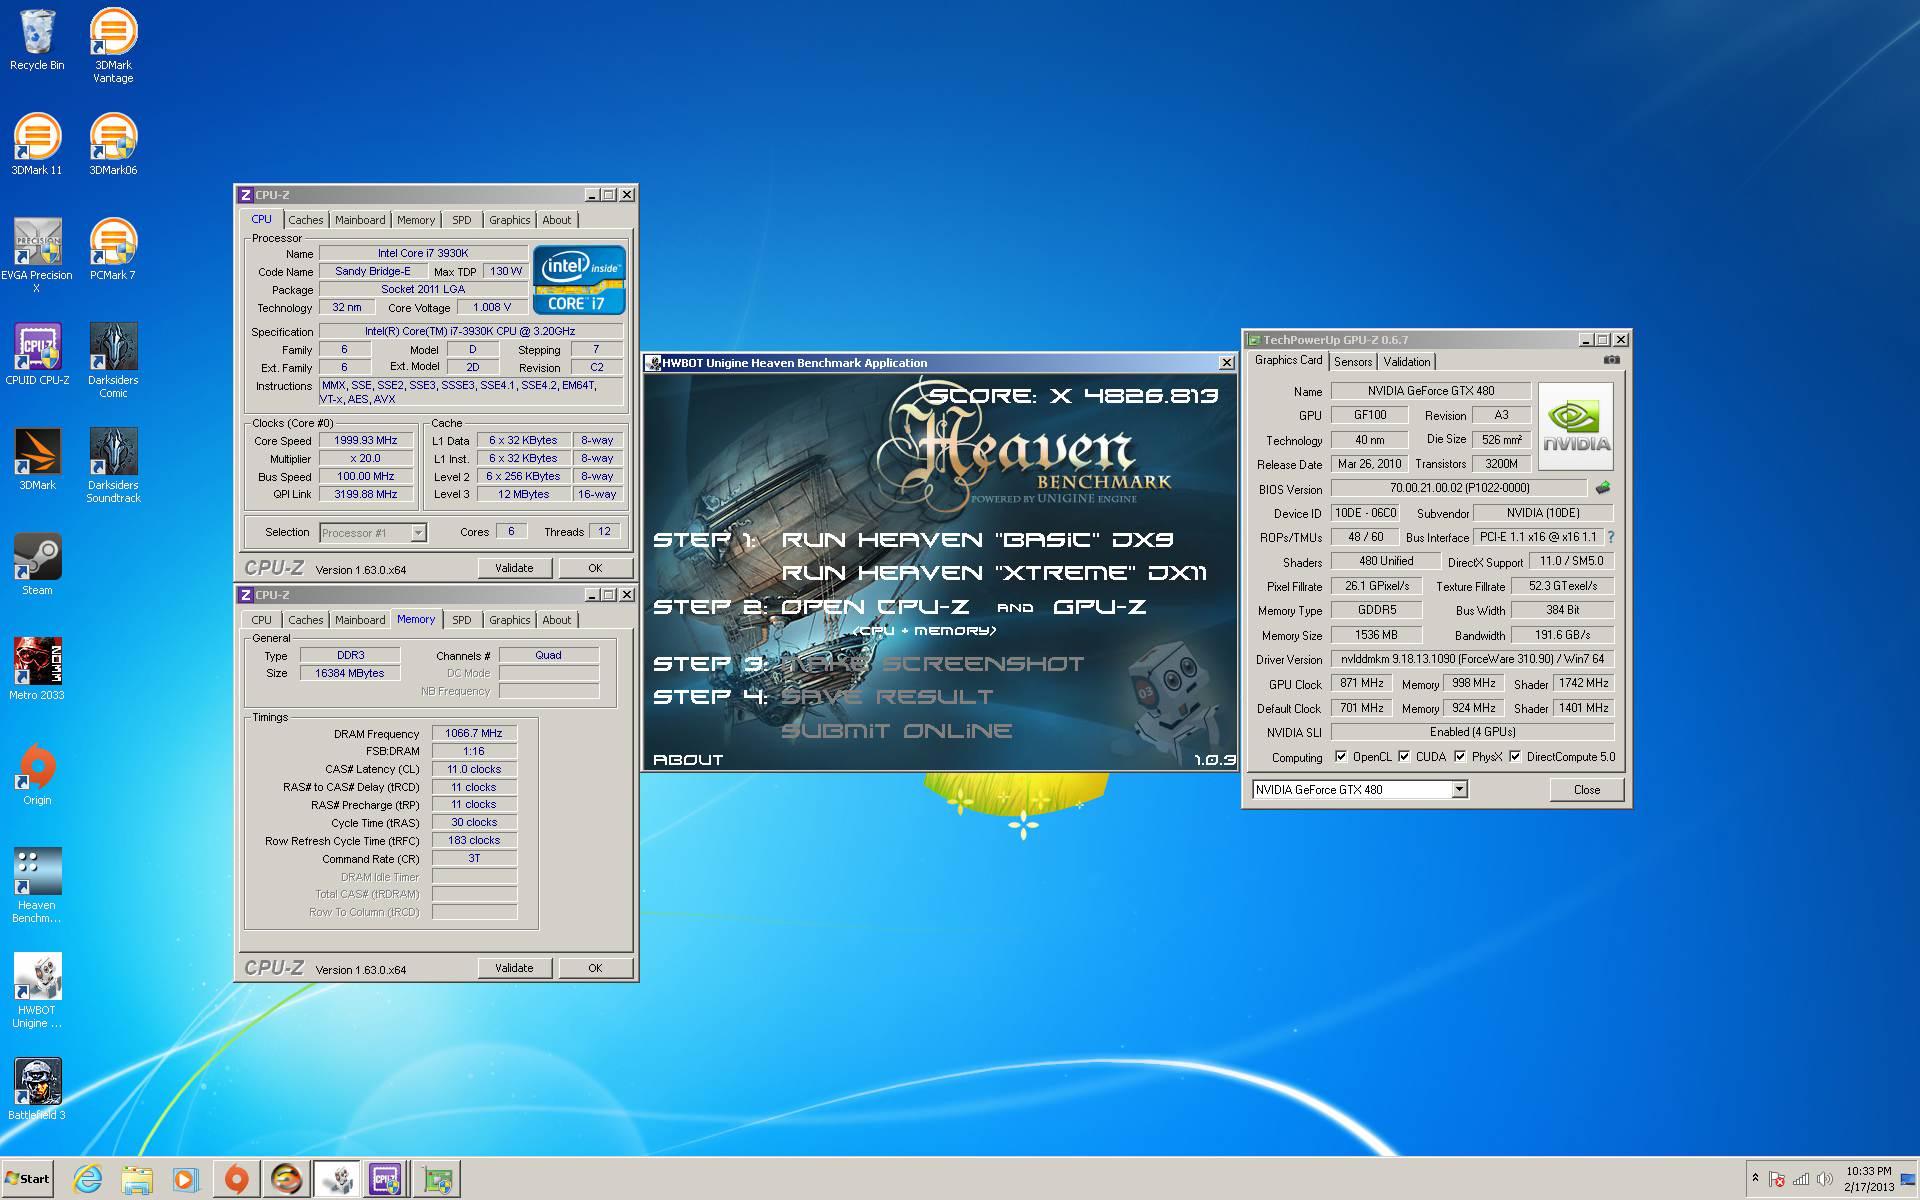Click the GPU-Z icon in the taskbar
Screen dimensions: 1920x1200
click(436, 1179)
